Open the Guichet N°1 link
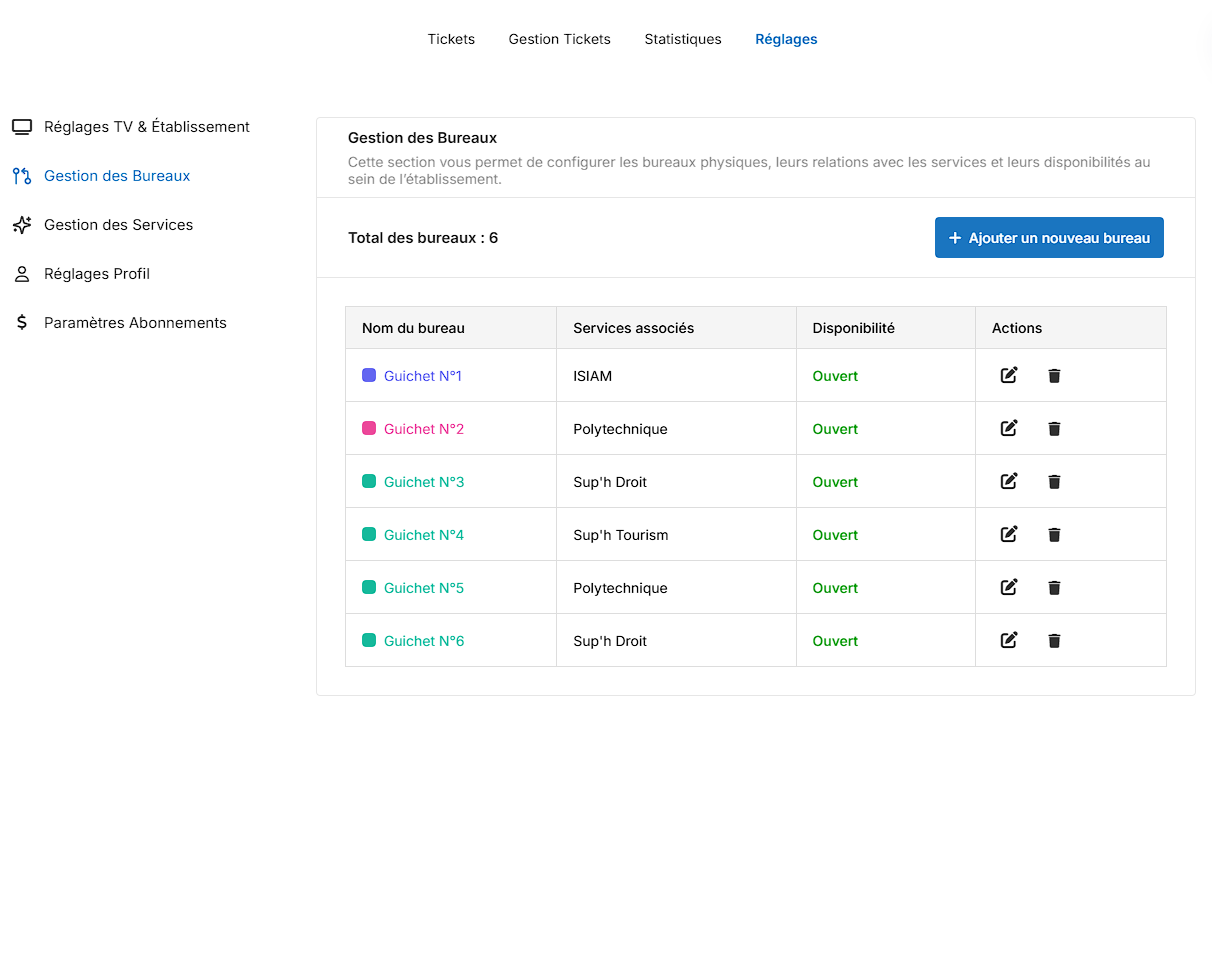The image size is (1212, 958). click(x=422, y=376)
